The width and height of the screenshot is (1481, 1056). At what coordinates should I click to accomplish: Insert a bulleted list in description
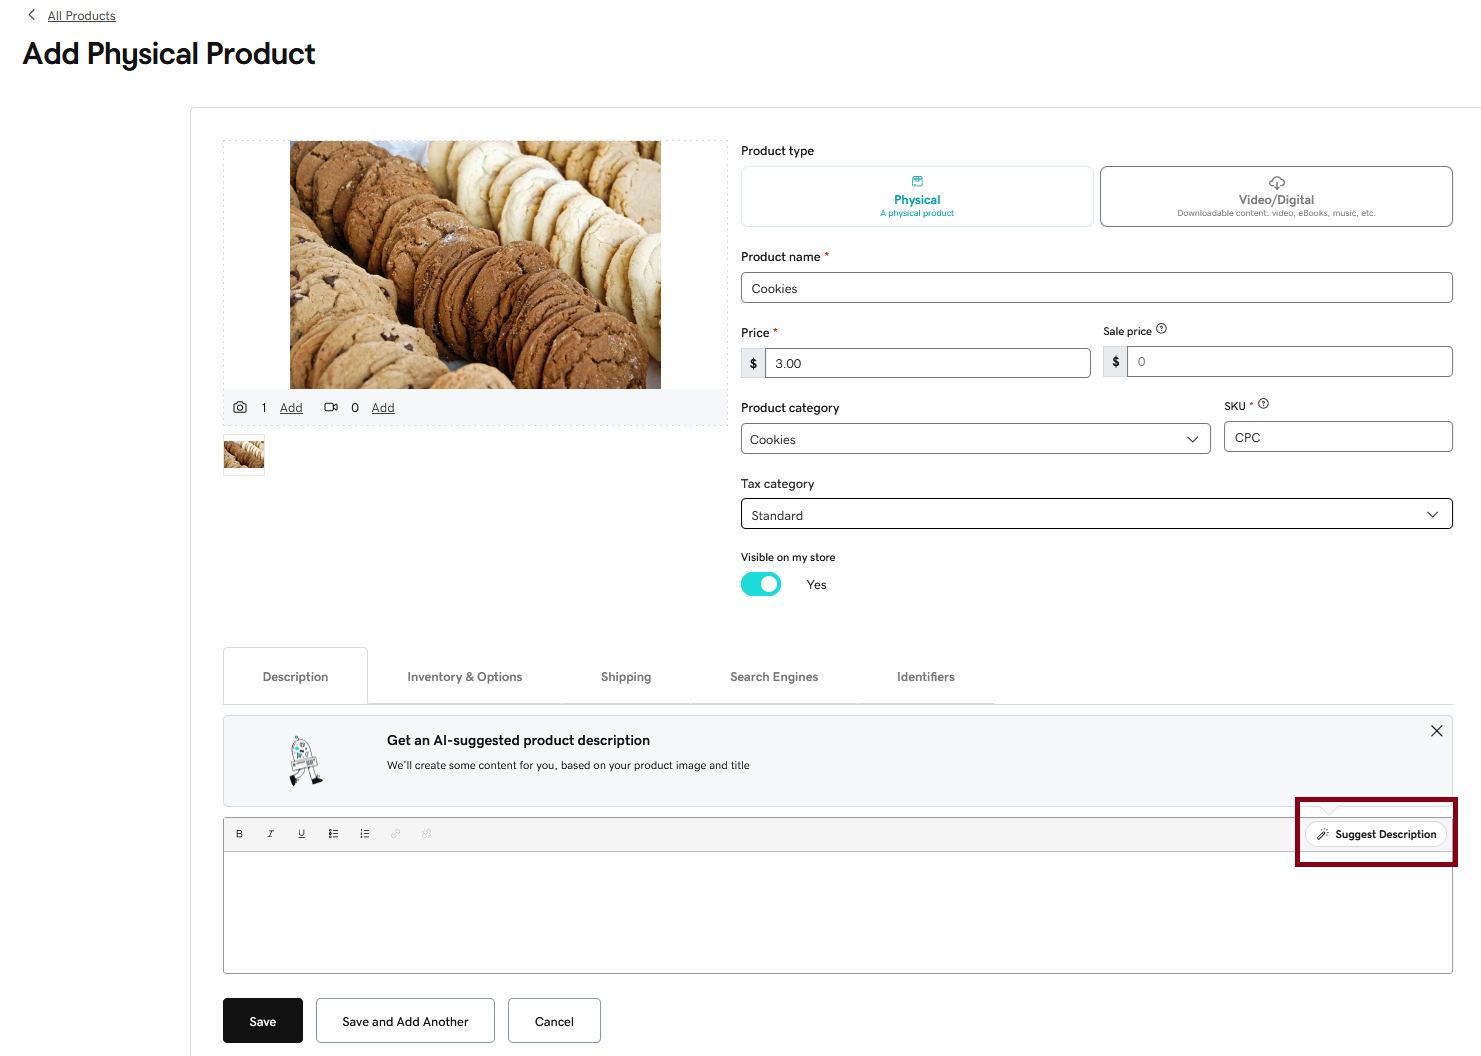(x=333, y=834)
